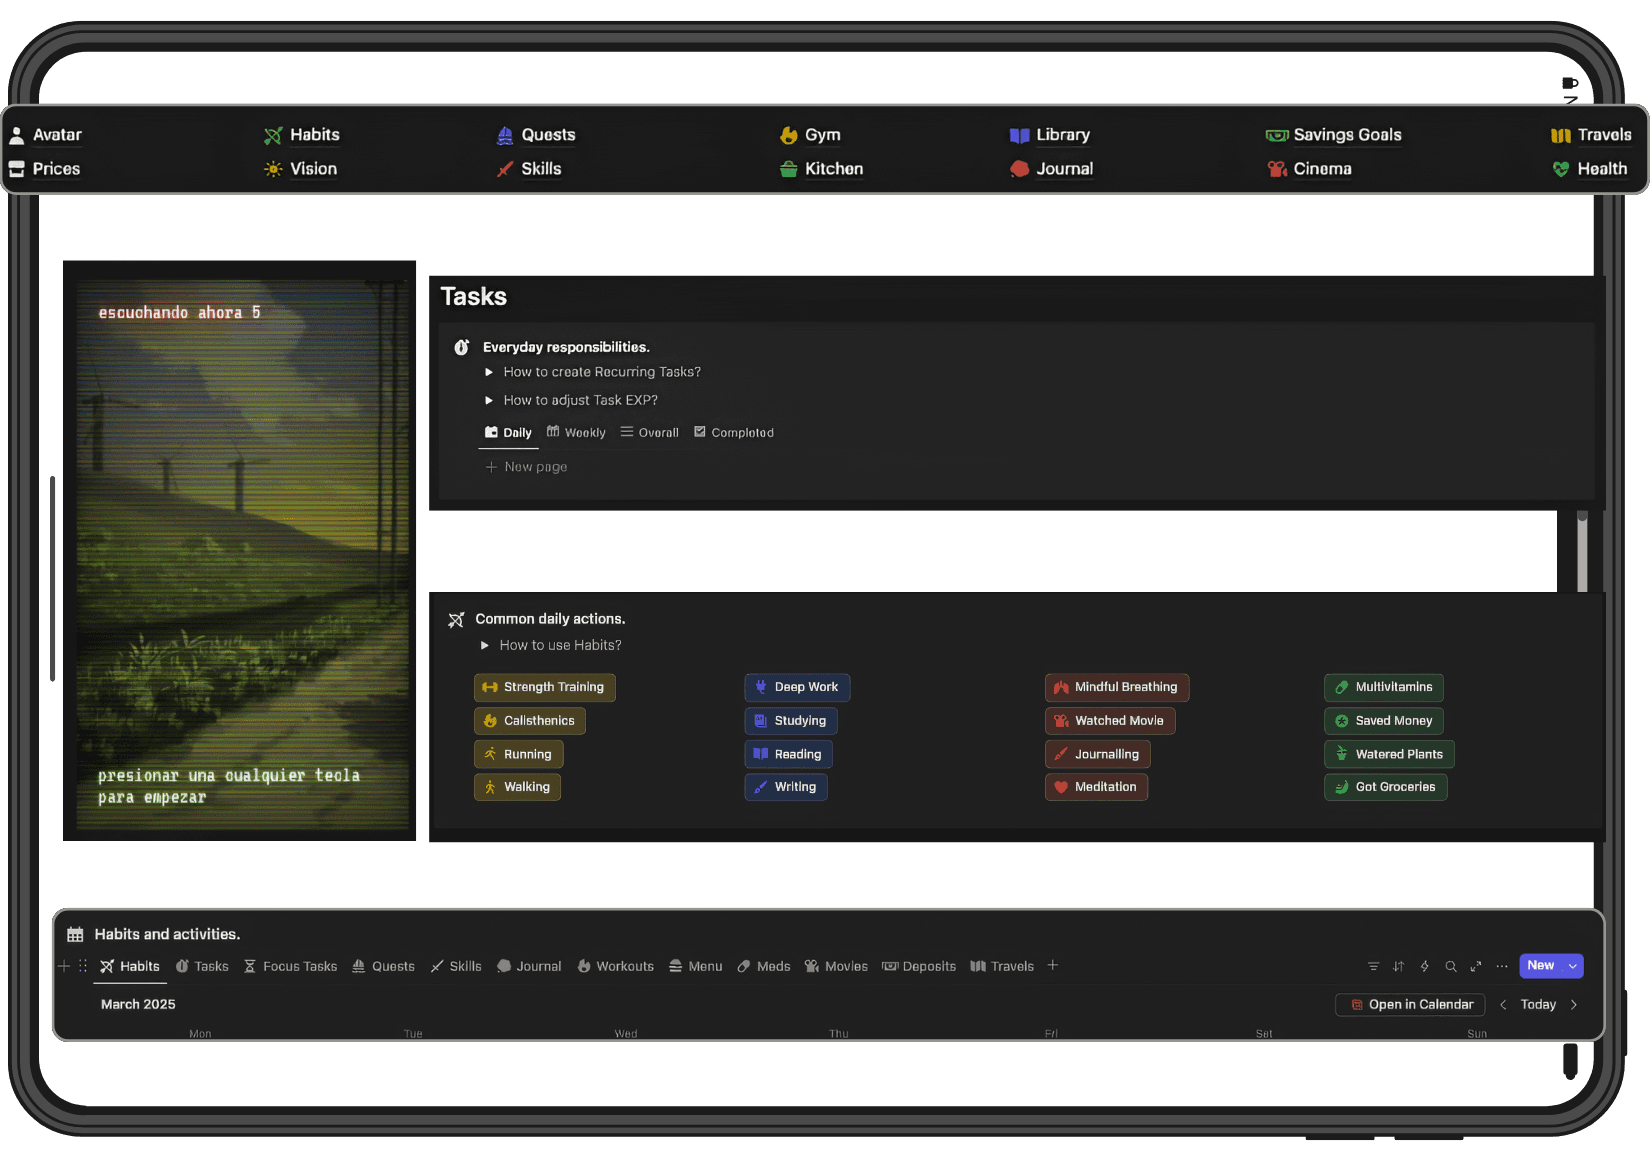
Task: Expand How to use Habits?
Action: 485,645
